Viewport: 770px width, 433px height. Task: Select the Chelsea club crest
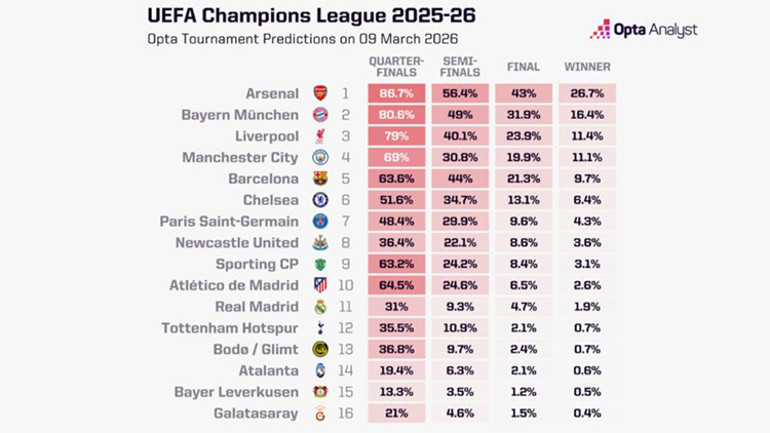point(320,200)
